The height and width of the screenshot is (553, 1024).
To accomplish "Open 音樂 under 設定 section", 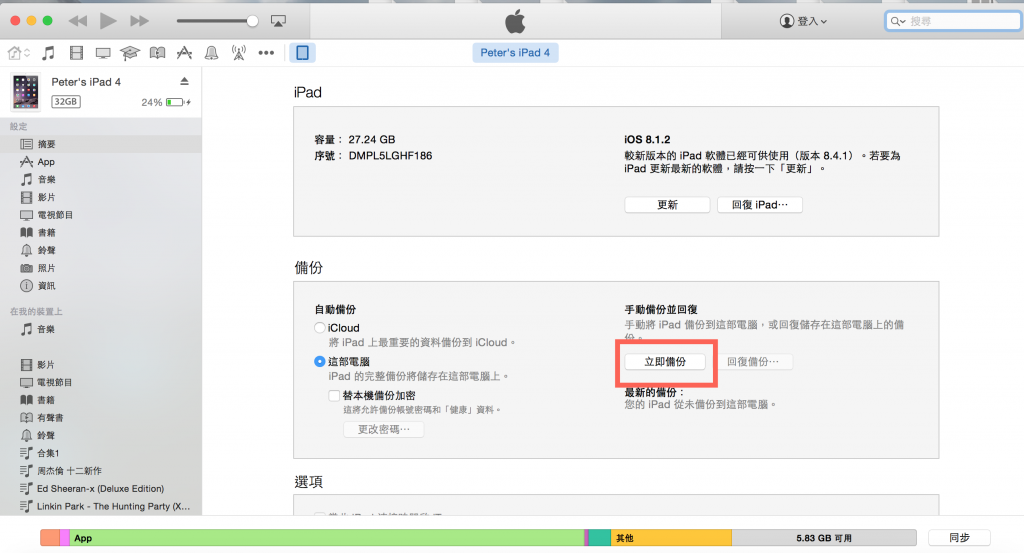I will [101, 179].
